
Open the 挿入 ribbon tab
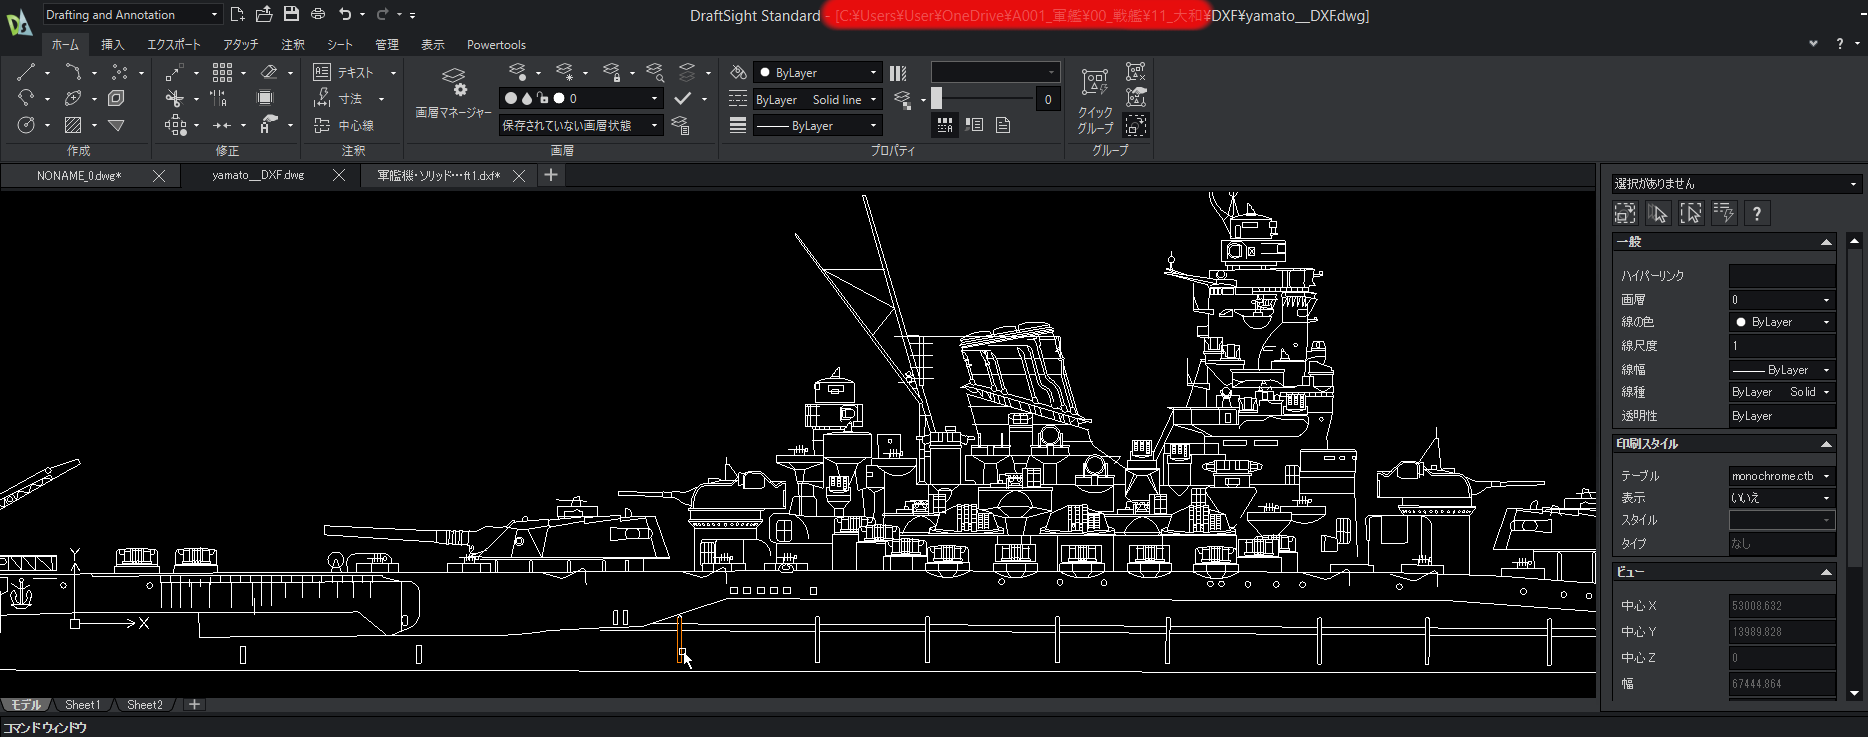(112, 45)
